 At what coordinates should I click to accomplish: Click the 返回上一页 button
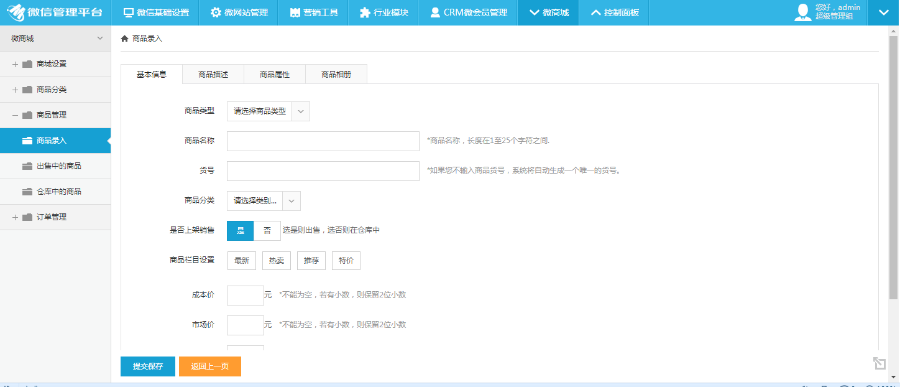(210, 366)
